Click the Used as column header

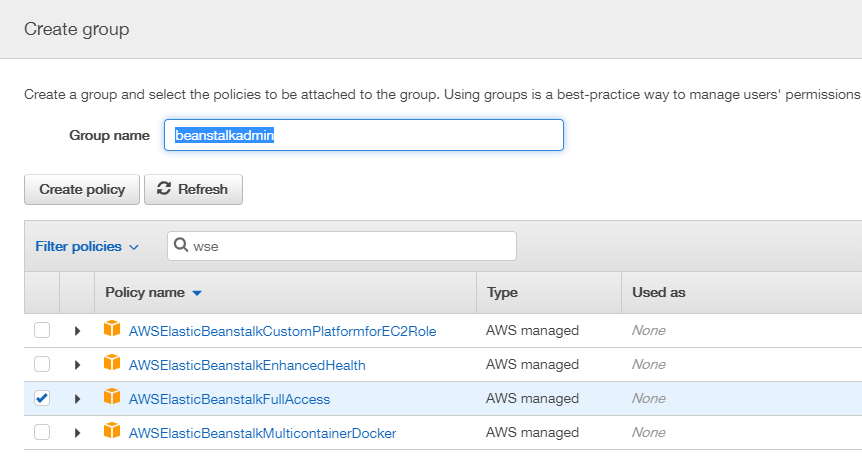pyautogui.click(x=658, y=293)
